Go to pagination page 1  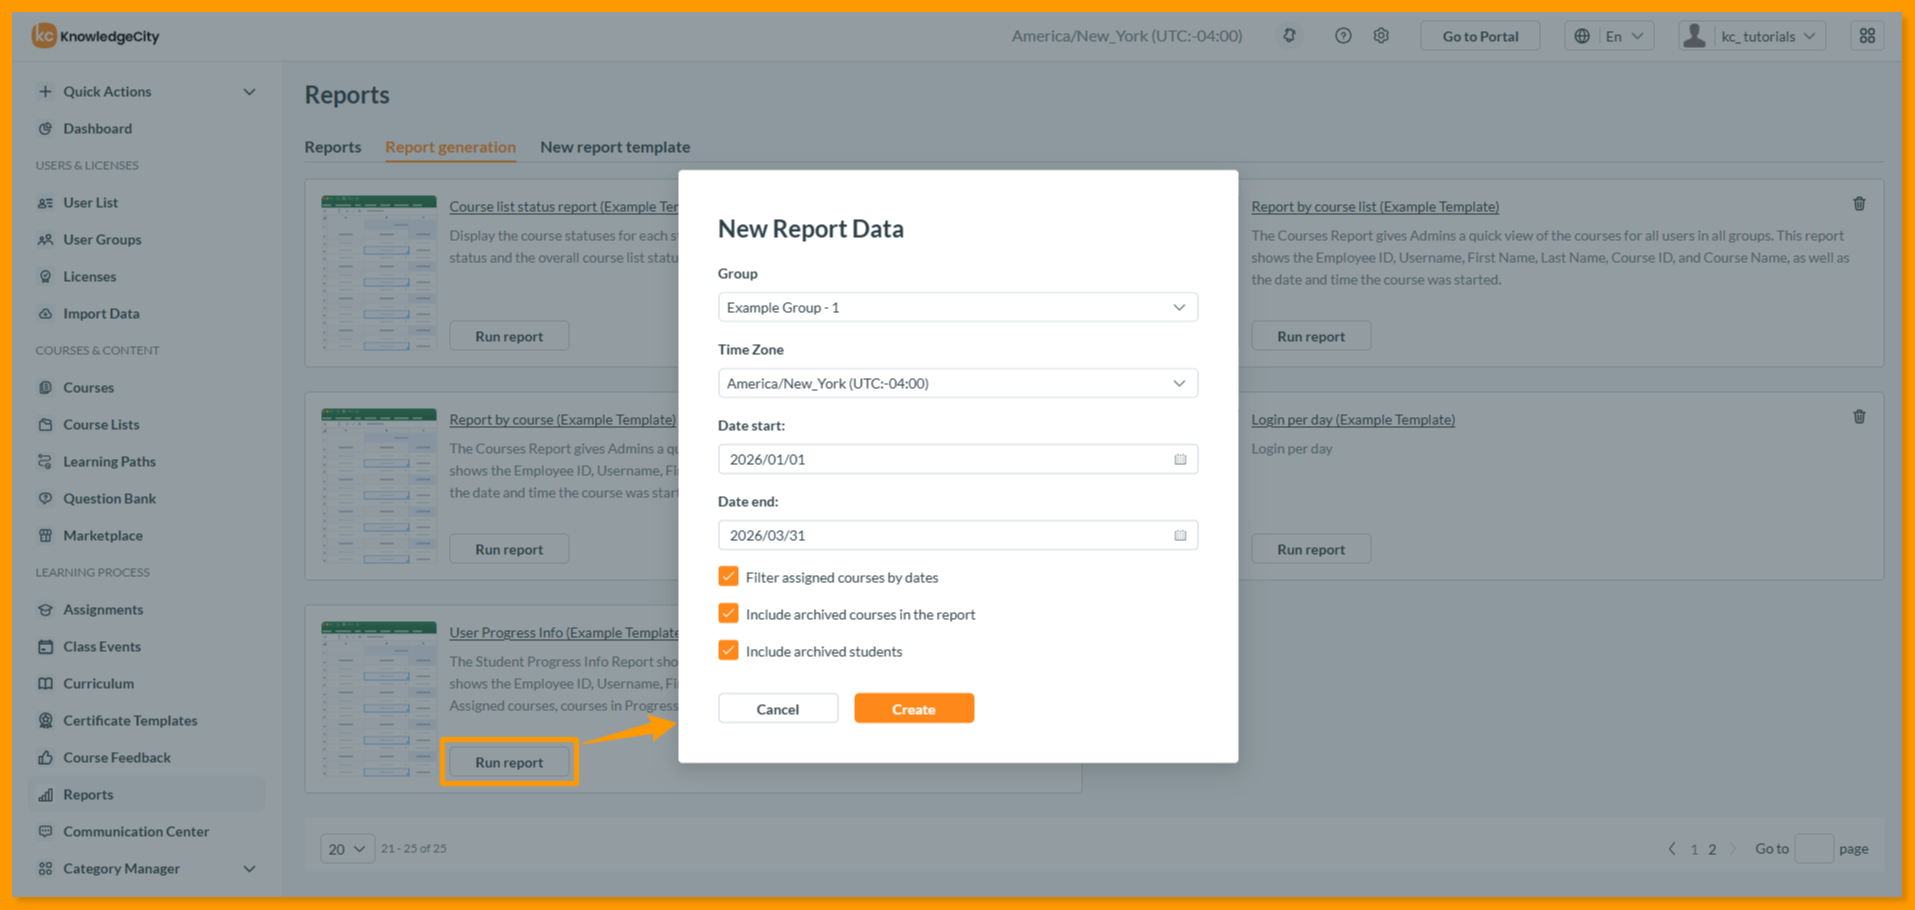1694,849
